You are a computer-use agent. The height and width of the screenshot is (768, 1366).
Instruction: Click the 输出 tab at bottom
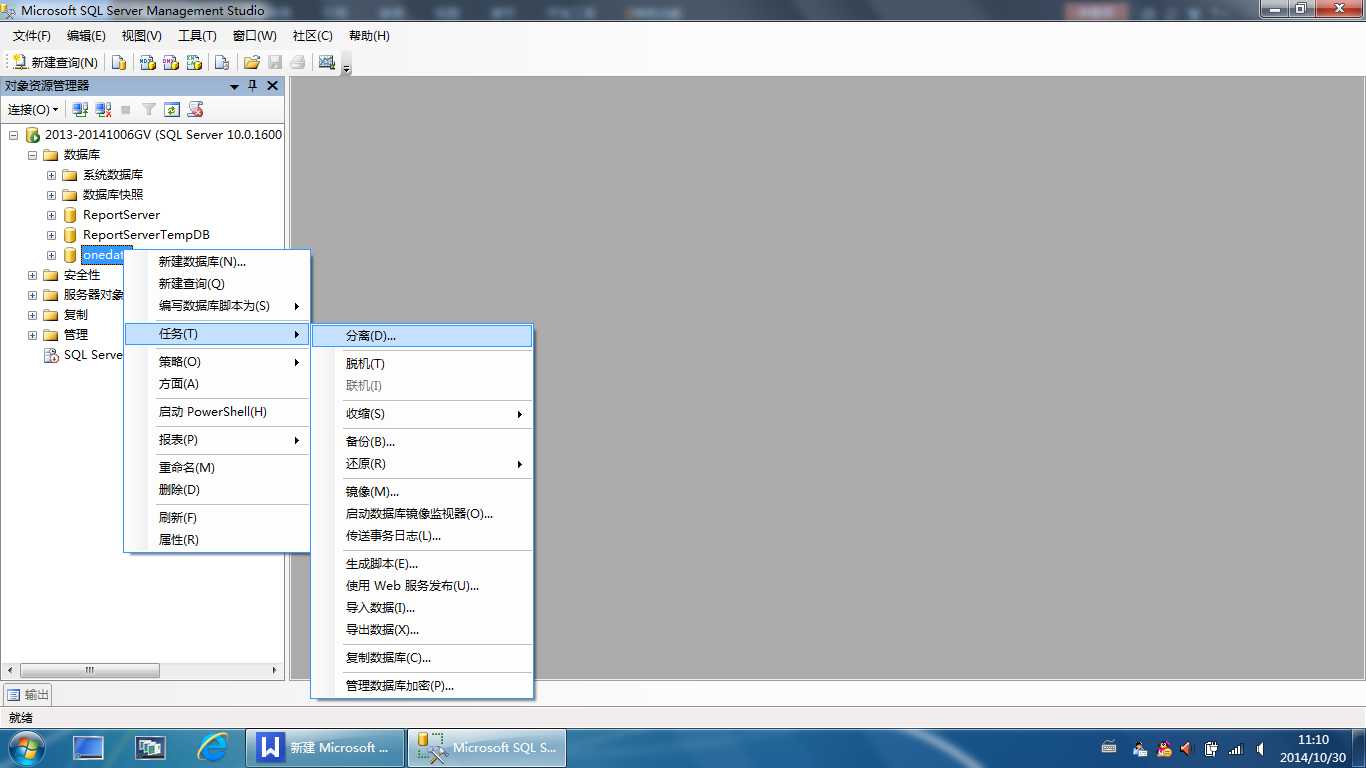pyautogui.click(x=28, y=695)
